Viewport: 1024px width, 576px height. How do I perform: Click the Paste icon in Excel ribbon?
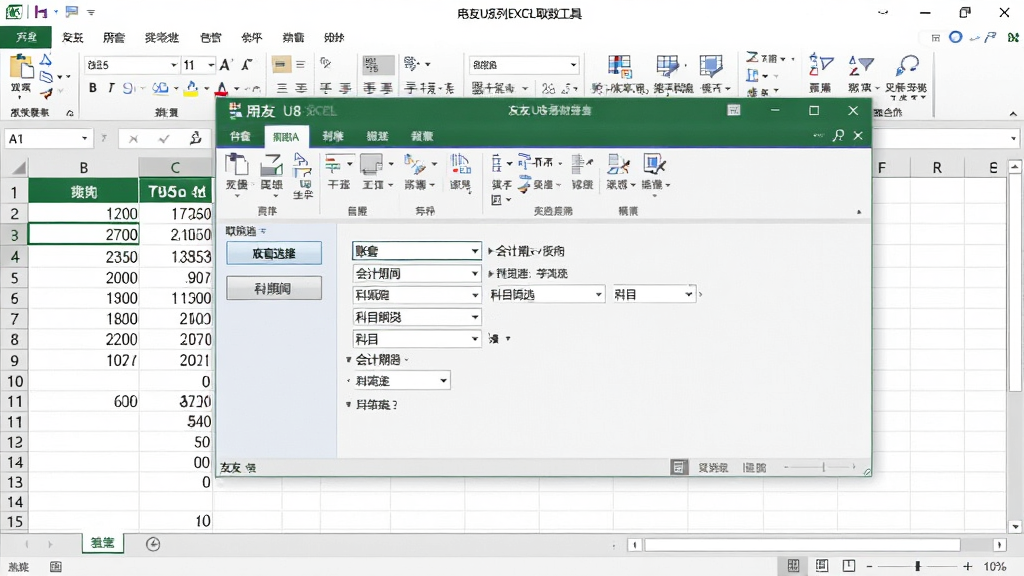click(21, 67)
